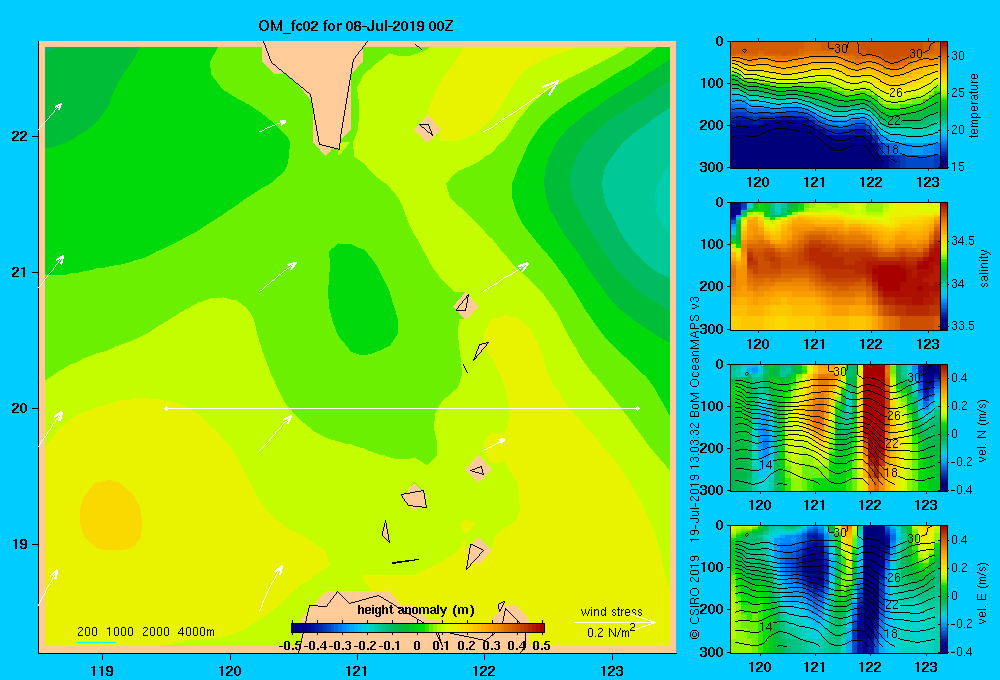1000x680 pixels.
Task: Click the wind stress reference arrow in the legend
Action: (615, 622)
